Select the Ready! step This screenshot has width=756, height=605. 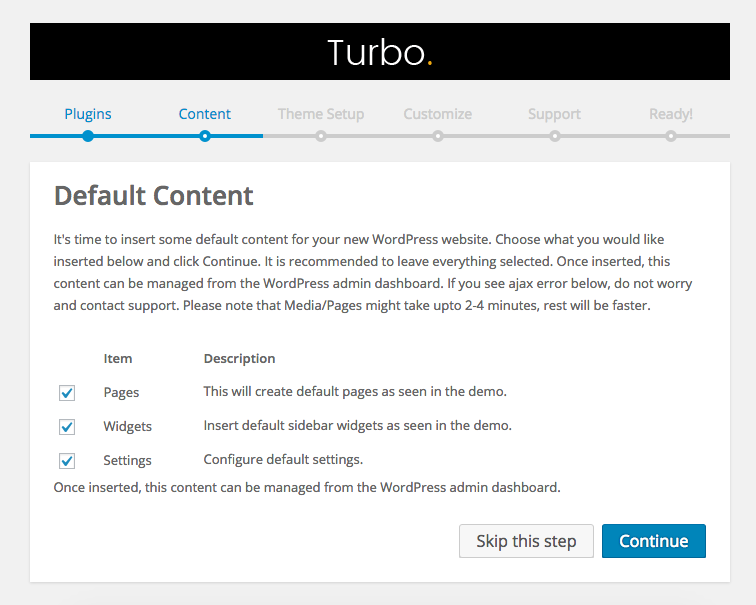click(671, 114)
